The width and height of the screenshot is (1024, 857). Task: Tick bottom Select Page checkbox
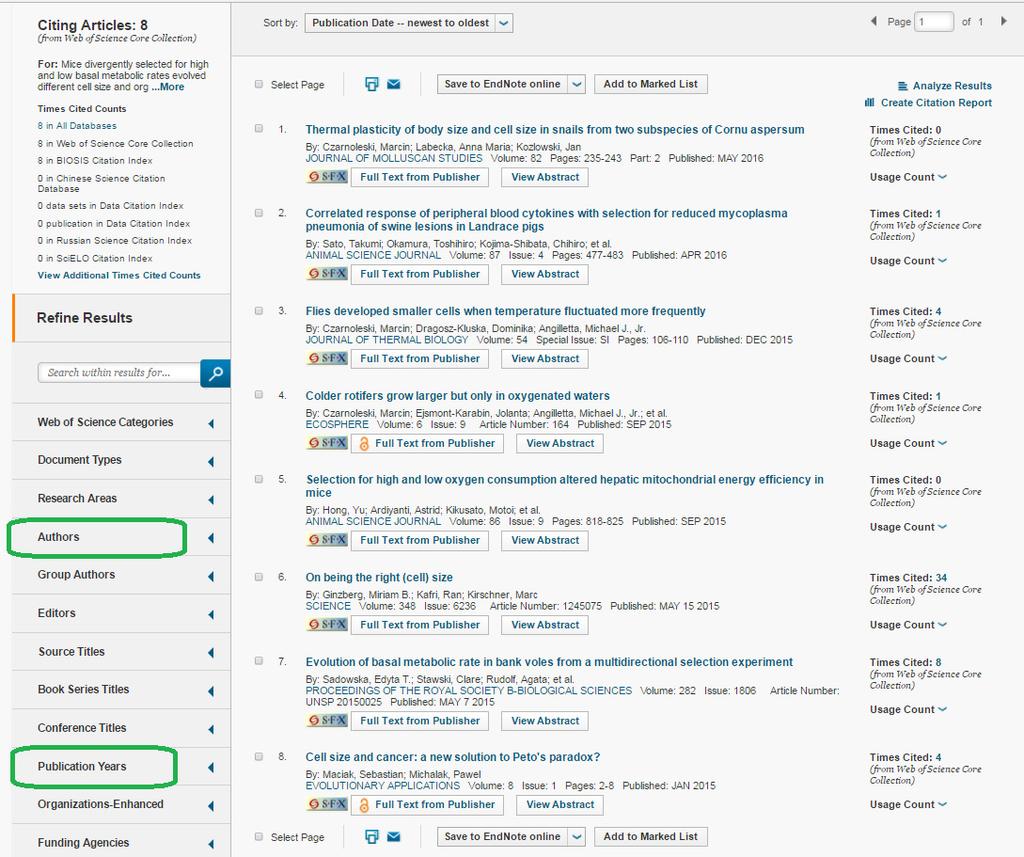[259, 837]
